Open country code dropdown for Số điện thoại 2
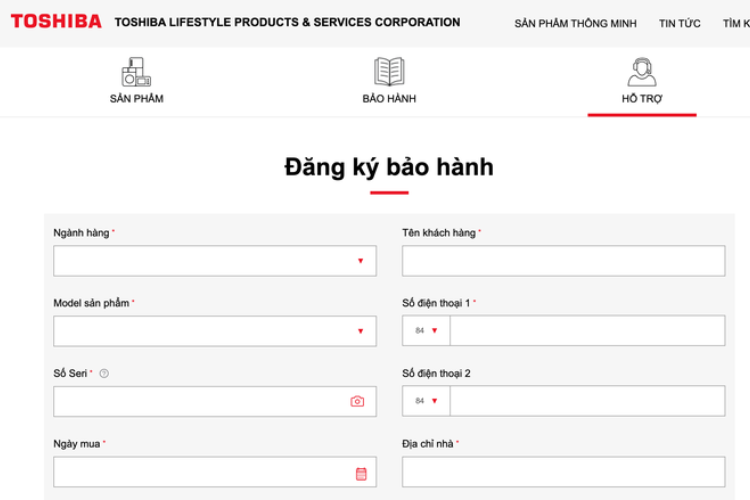Viewport: 750px width, 500px height. pyautogui.click(x=426, y=400)
